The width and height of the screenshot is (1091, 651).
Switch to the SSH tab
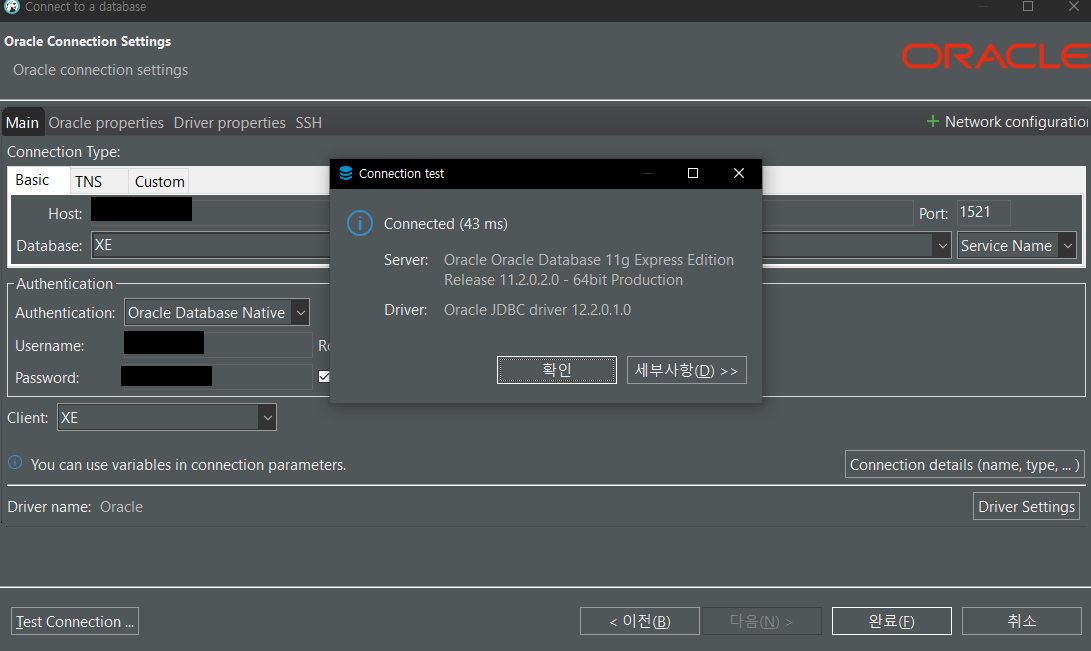(x=308, y=123)
